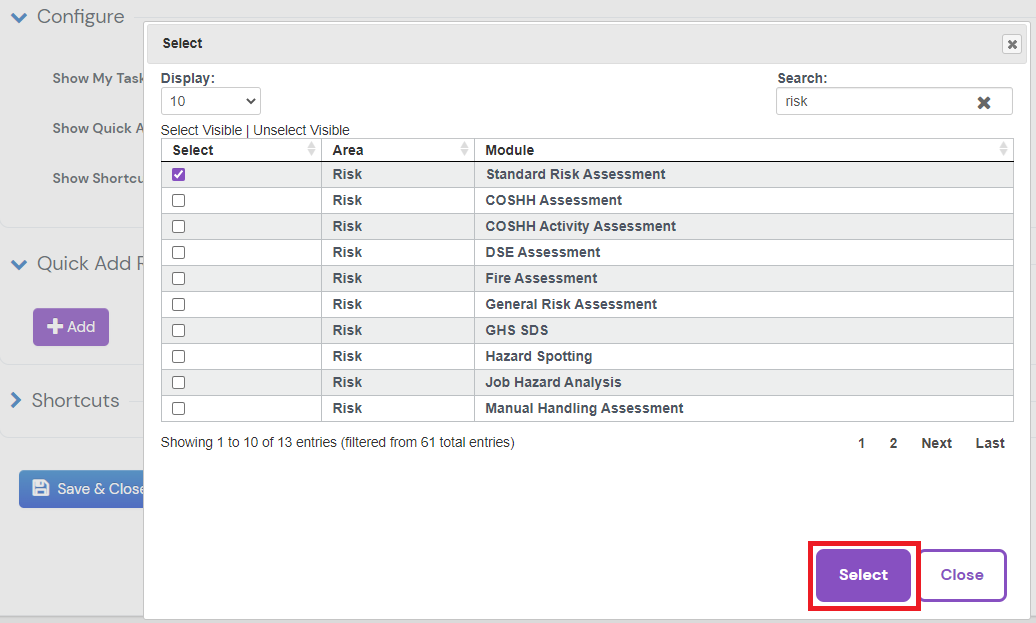Collapse the Configure section chevron

point(18,17)
